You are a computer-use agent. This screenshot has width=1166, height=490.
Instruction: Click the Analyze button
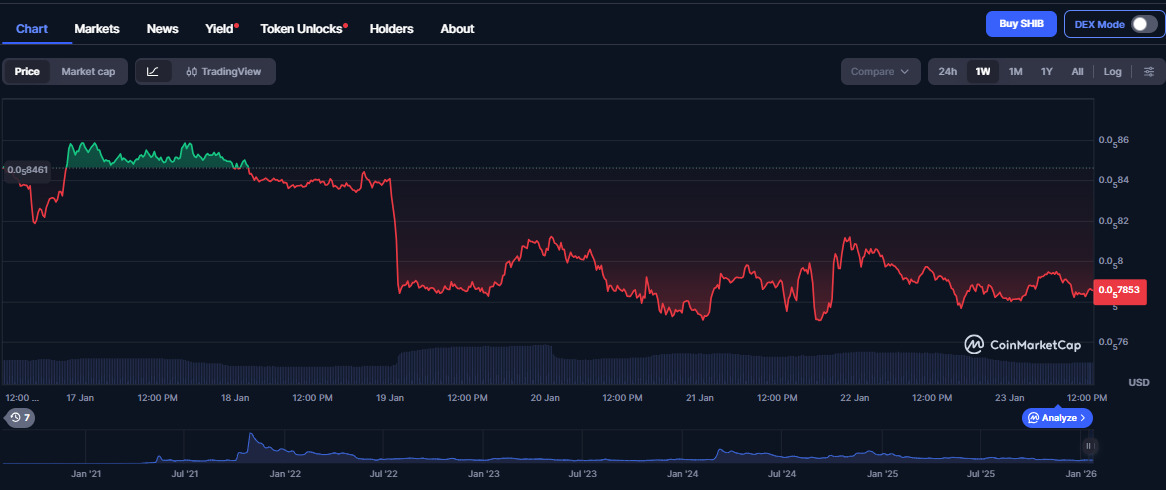click(1057, 417)
